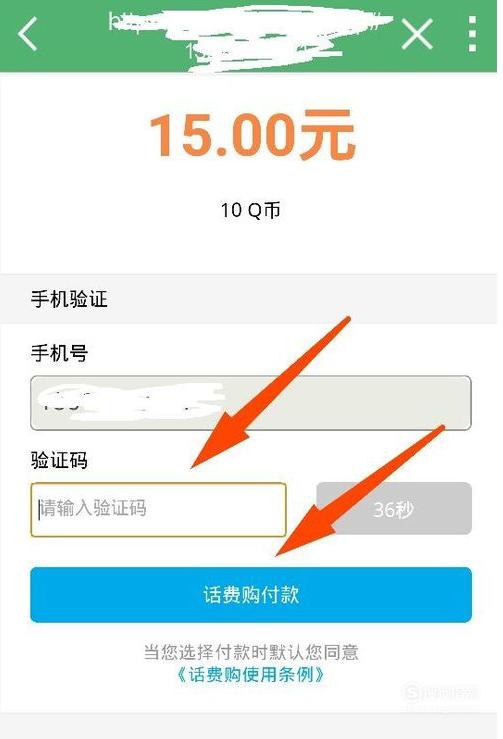The image size is (503, 739).
Task: Click the 当您选择付款时默认您同意 notice text
Action: pyautogui.click(x=251, y=652)
